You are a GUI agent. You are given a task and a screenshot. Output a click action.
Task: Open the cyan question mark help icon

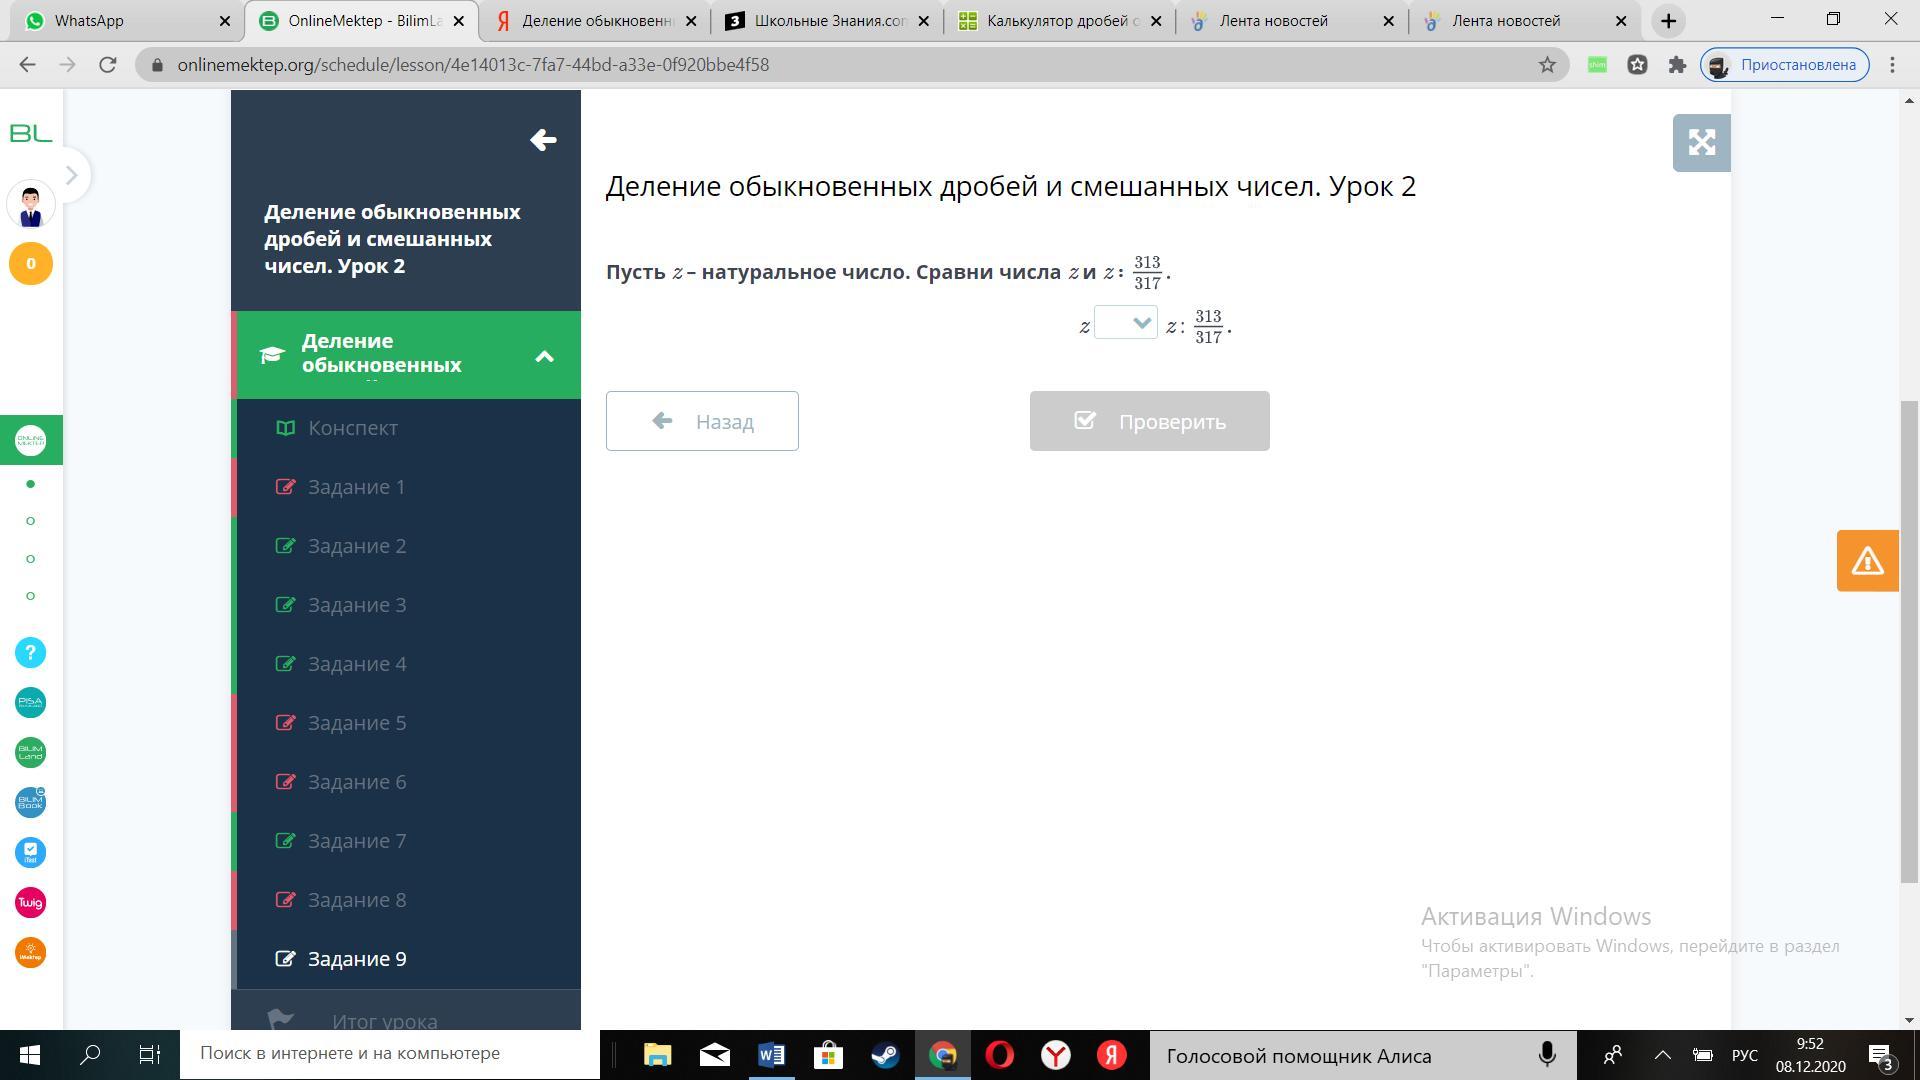(x=30, y=653)
